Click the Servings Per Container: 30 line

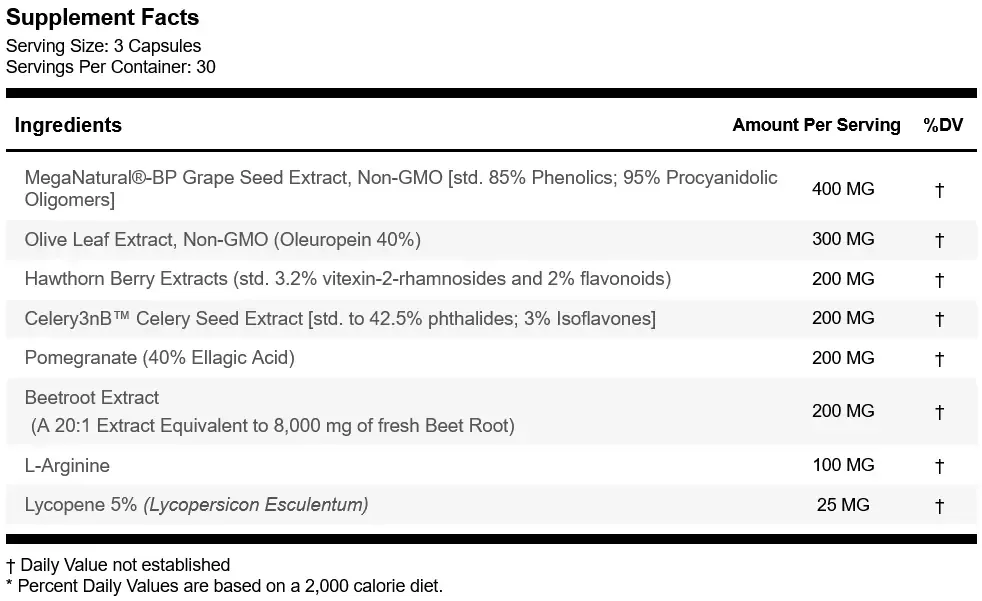[x=111, y=67]
